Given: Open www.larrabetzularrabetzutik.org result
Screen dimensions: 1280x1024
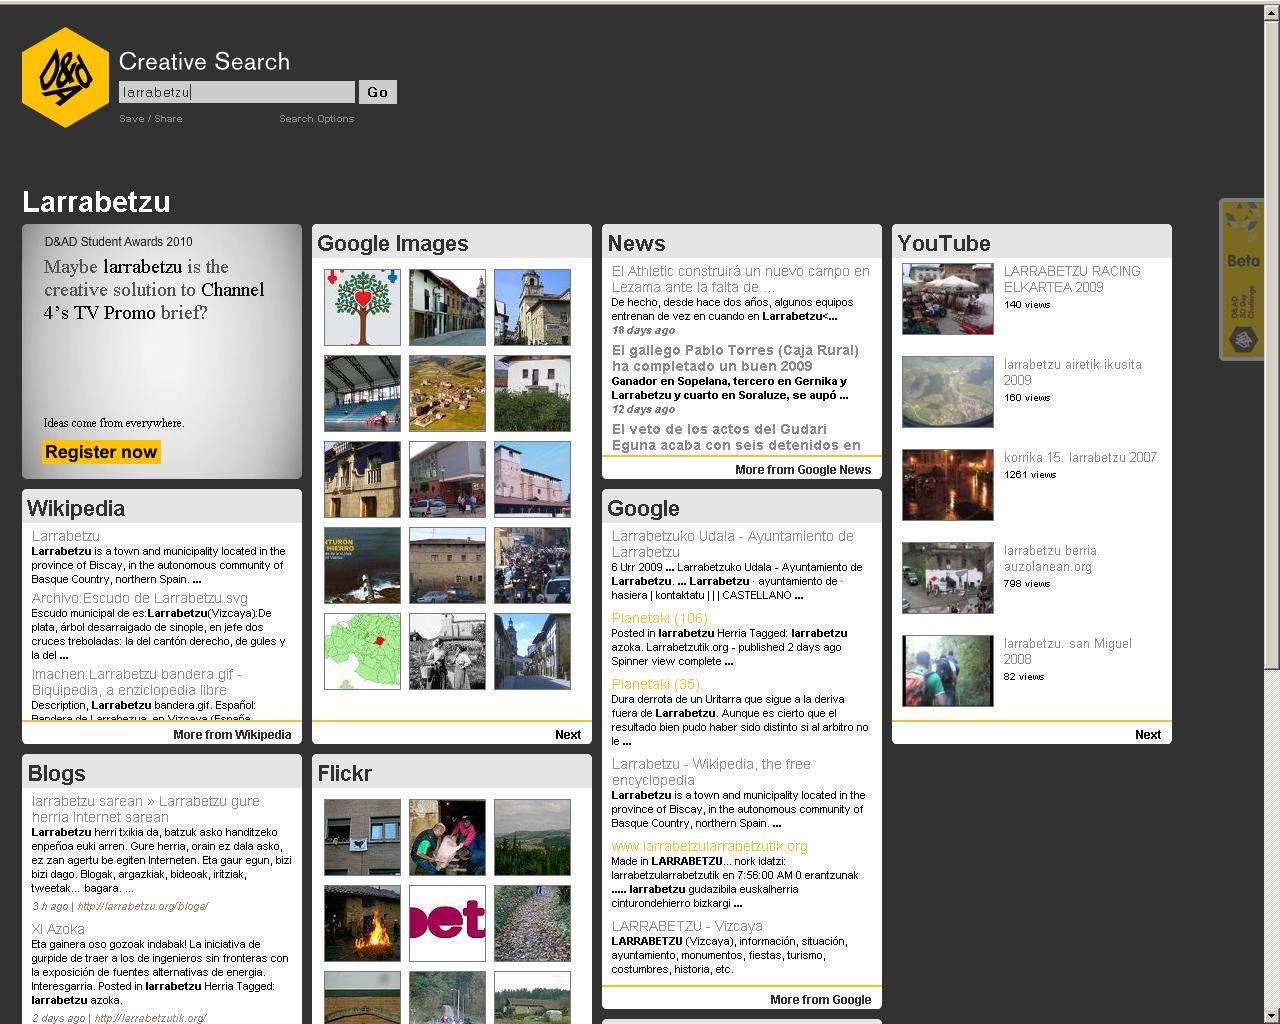Looking at the screenshot, I should coord(710,846).
